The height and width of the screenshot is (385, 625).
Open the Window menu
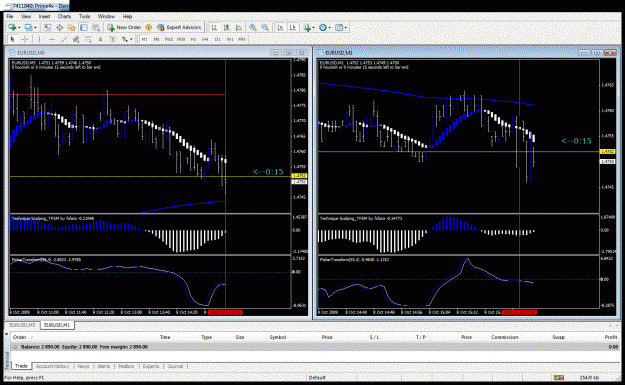[x=106, y=16]
